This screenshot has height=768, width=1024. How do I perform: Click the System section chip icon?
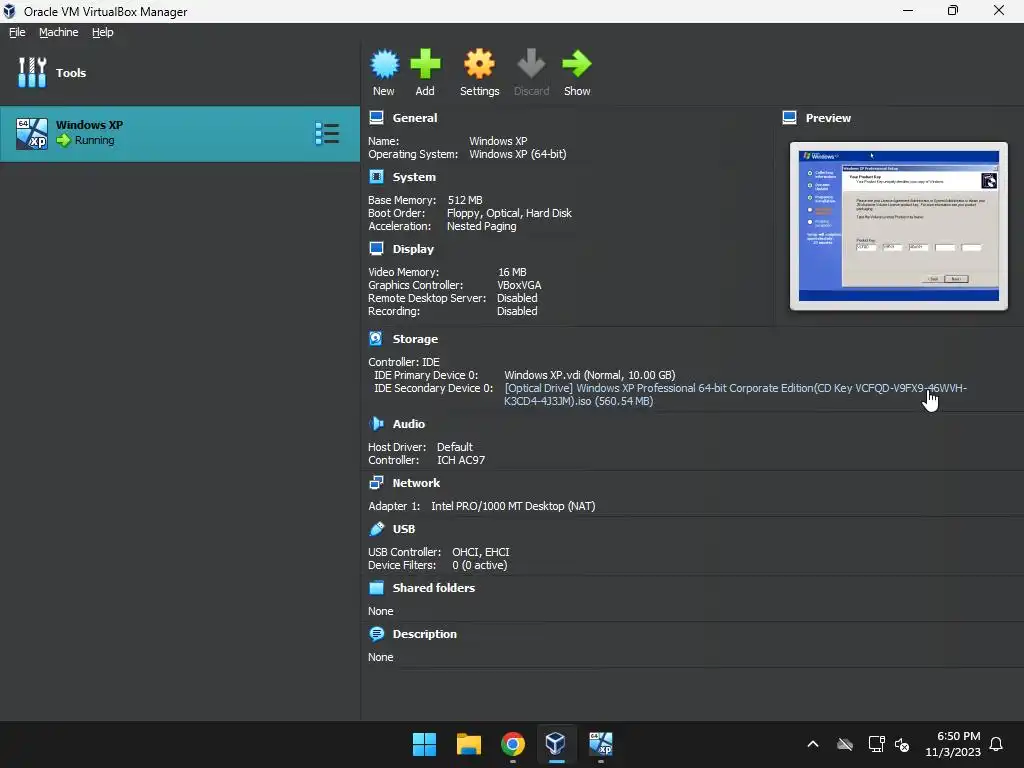point(376,177)
